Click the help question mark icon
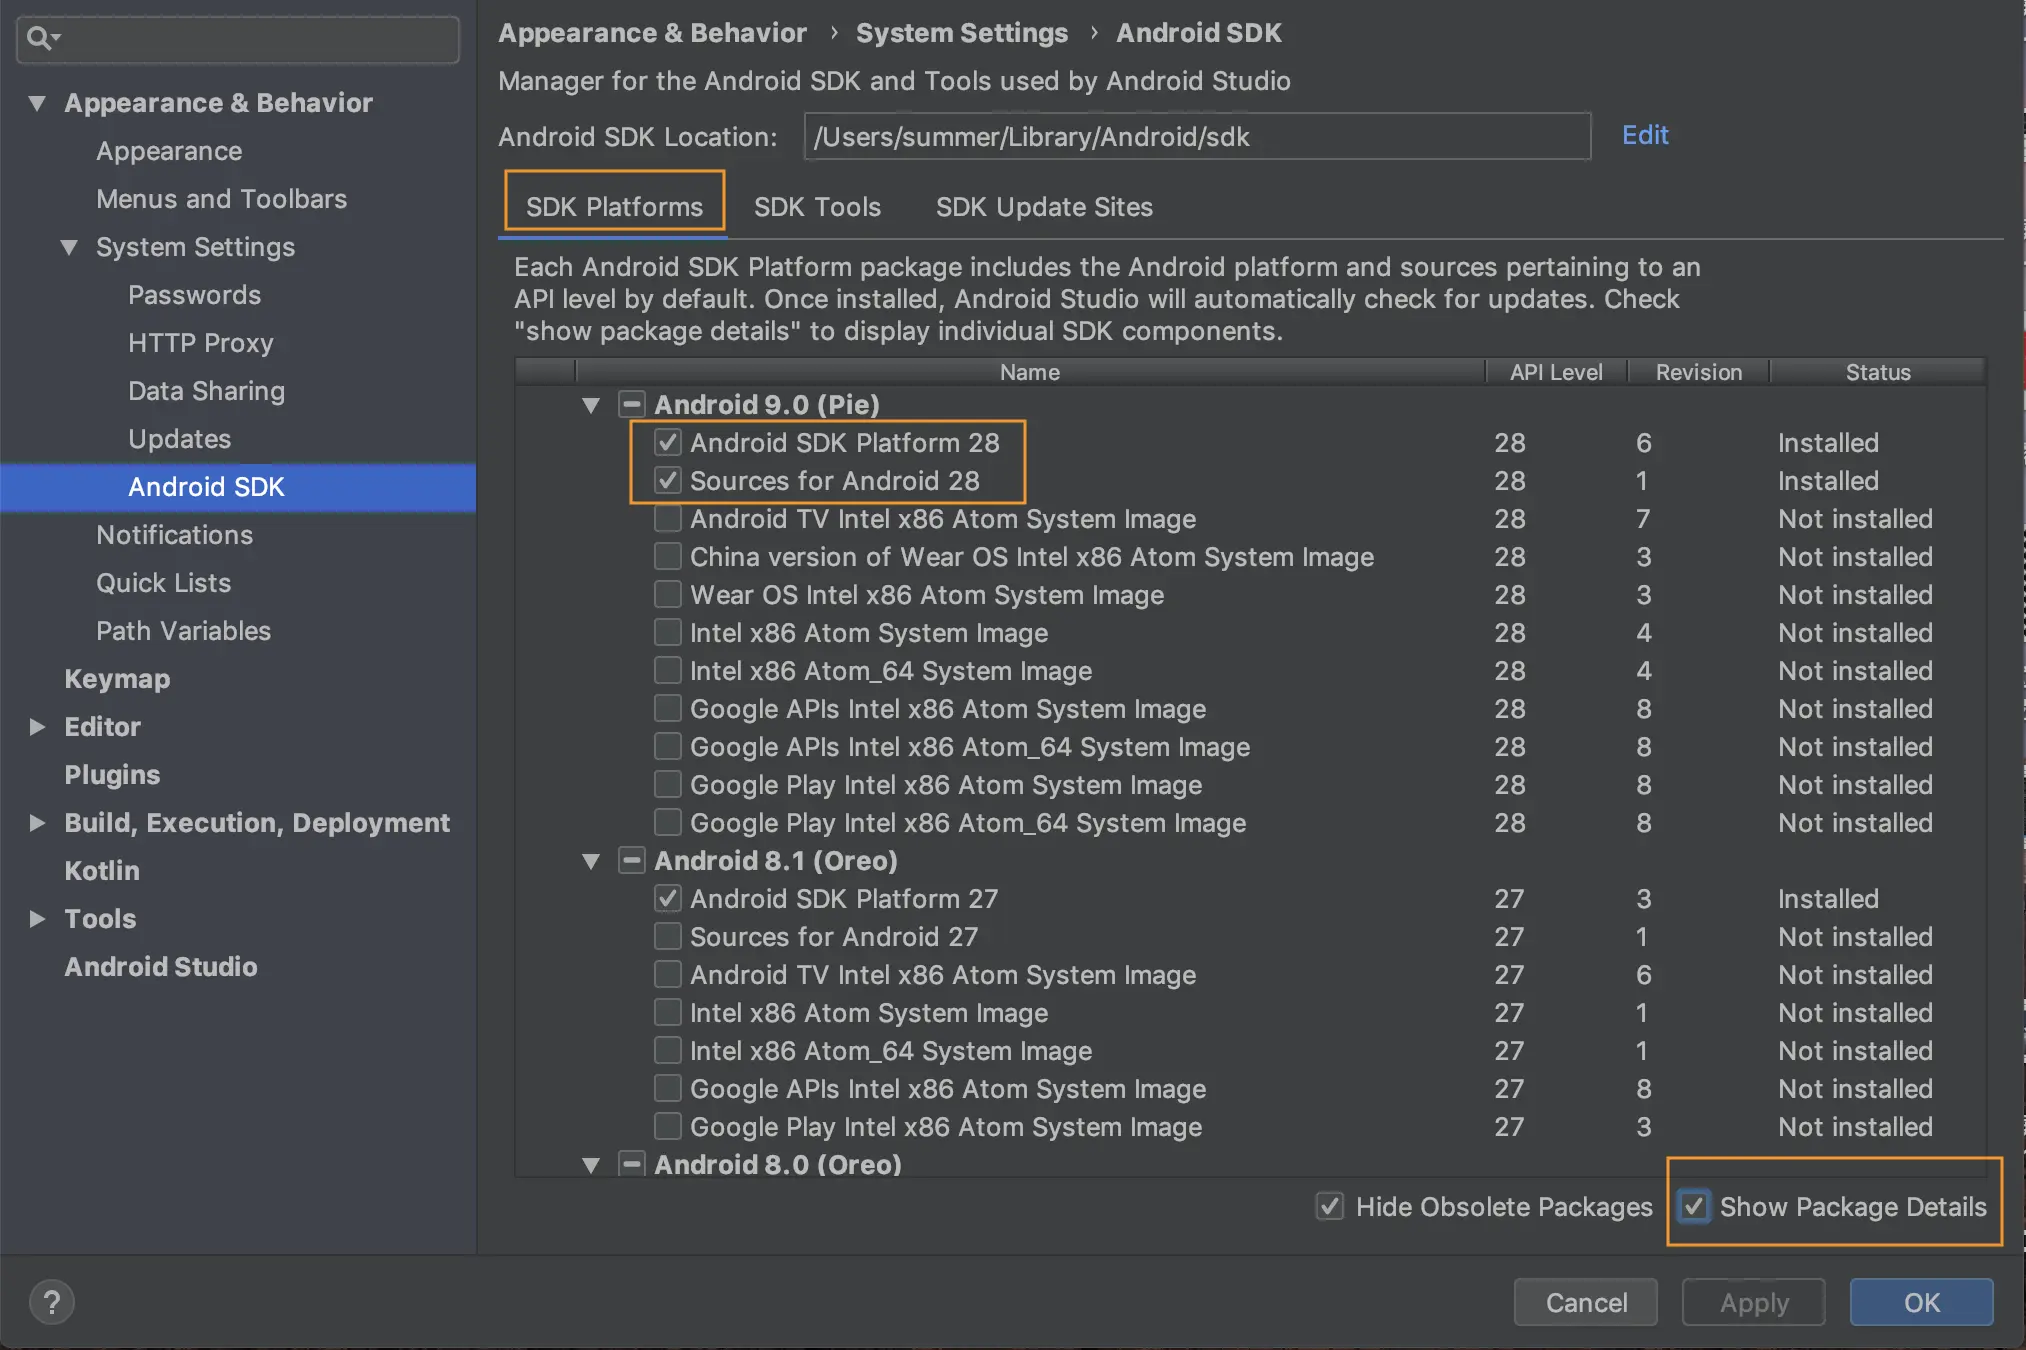2026x1350 pixels. click(52, 1301)
